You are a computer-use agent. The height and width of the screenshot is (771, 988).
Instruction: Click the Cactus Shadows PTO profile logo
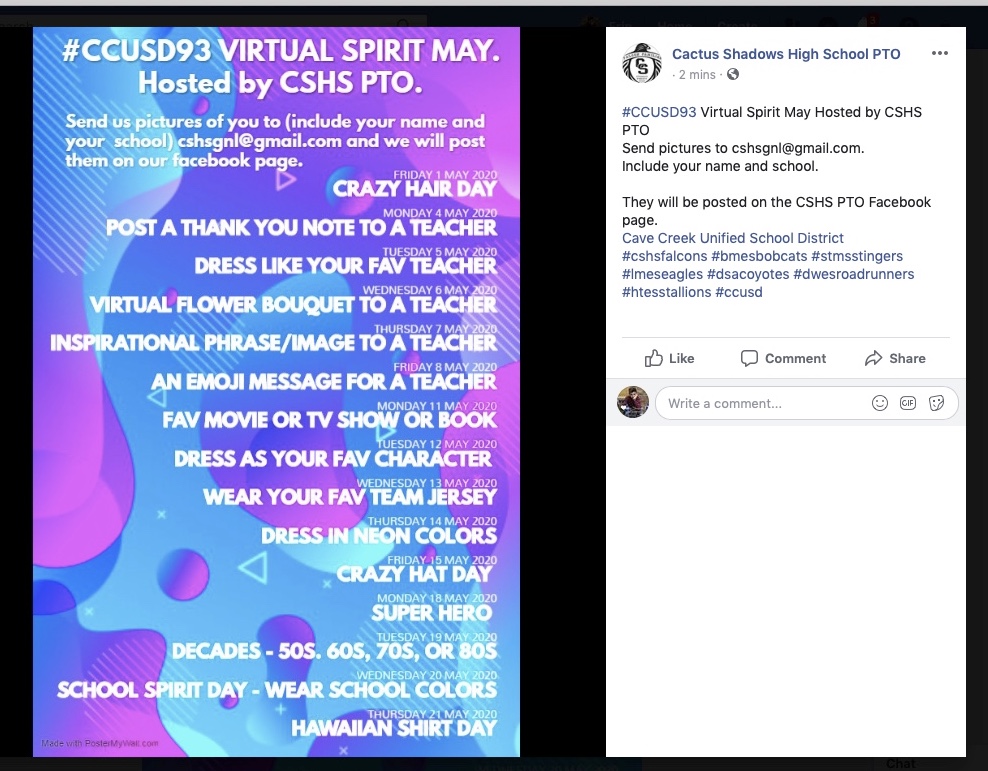(642, 63)
